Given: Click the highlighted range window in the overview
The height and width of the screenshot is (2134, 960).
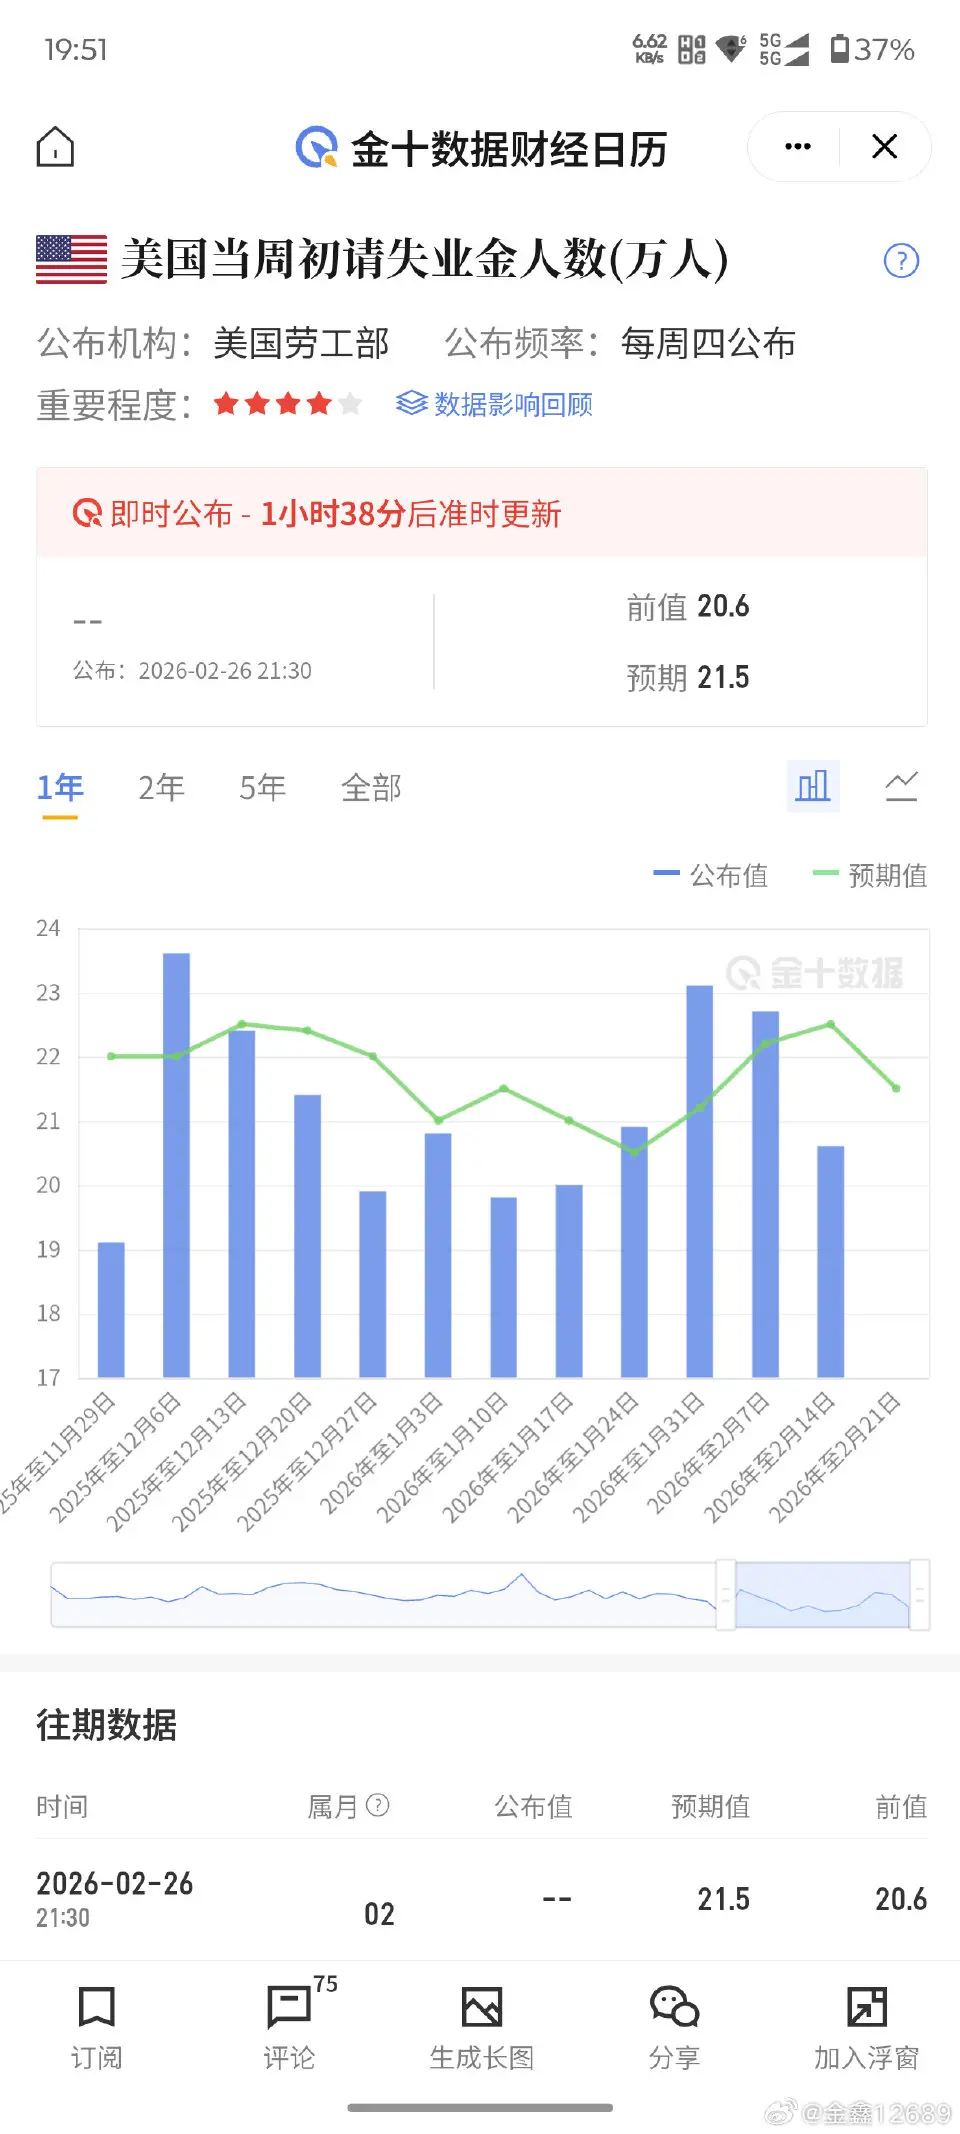Looking at the screenshot, I should click(x=822, y=1595).
